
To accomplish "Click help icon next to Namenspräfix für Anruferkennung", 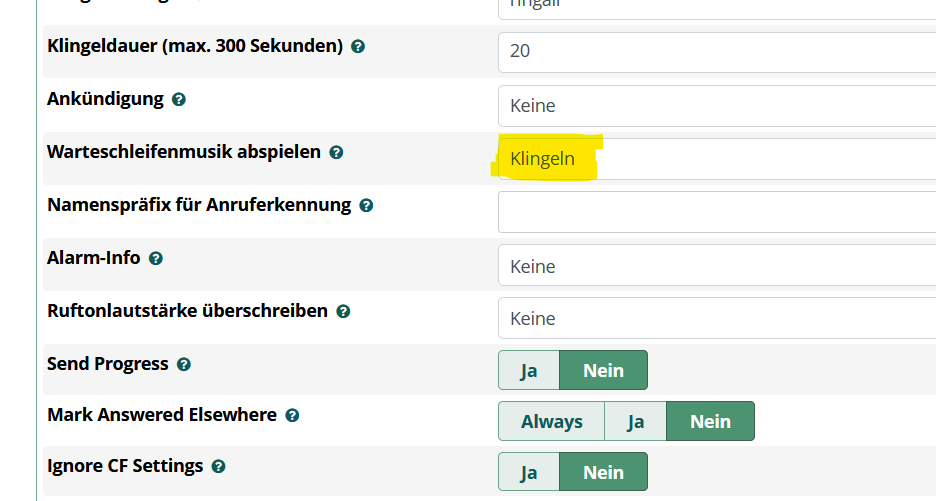I will coord(366,206).
